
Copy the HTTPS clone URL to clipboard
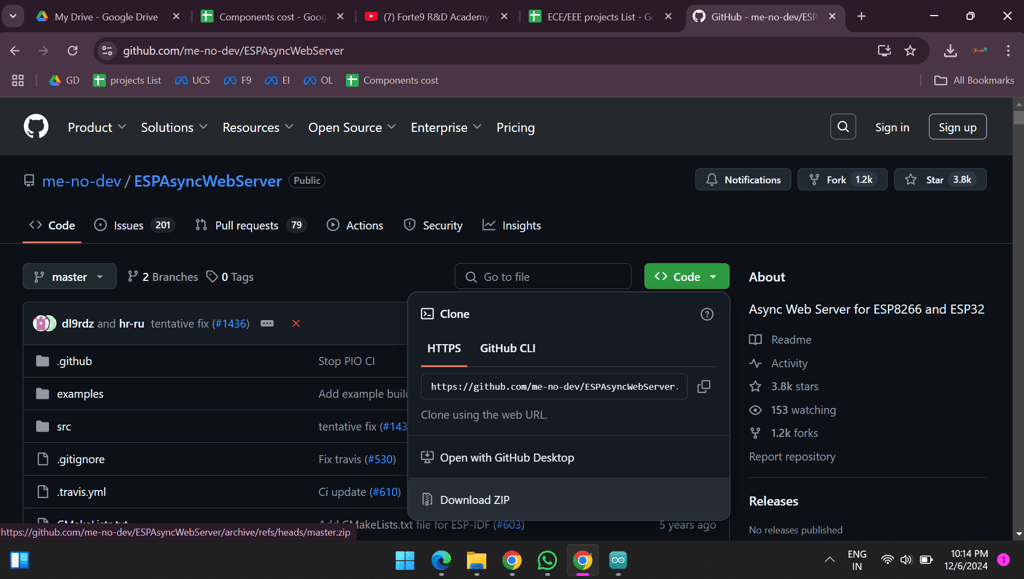(703, 386)
